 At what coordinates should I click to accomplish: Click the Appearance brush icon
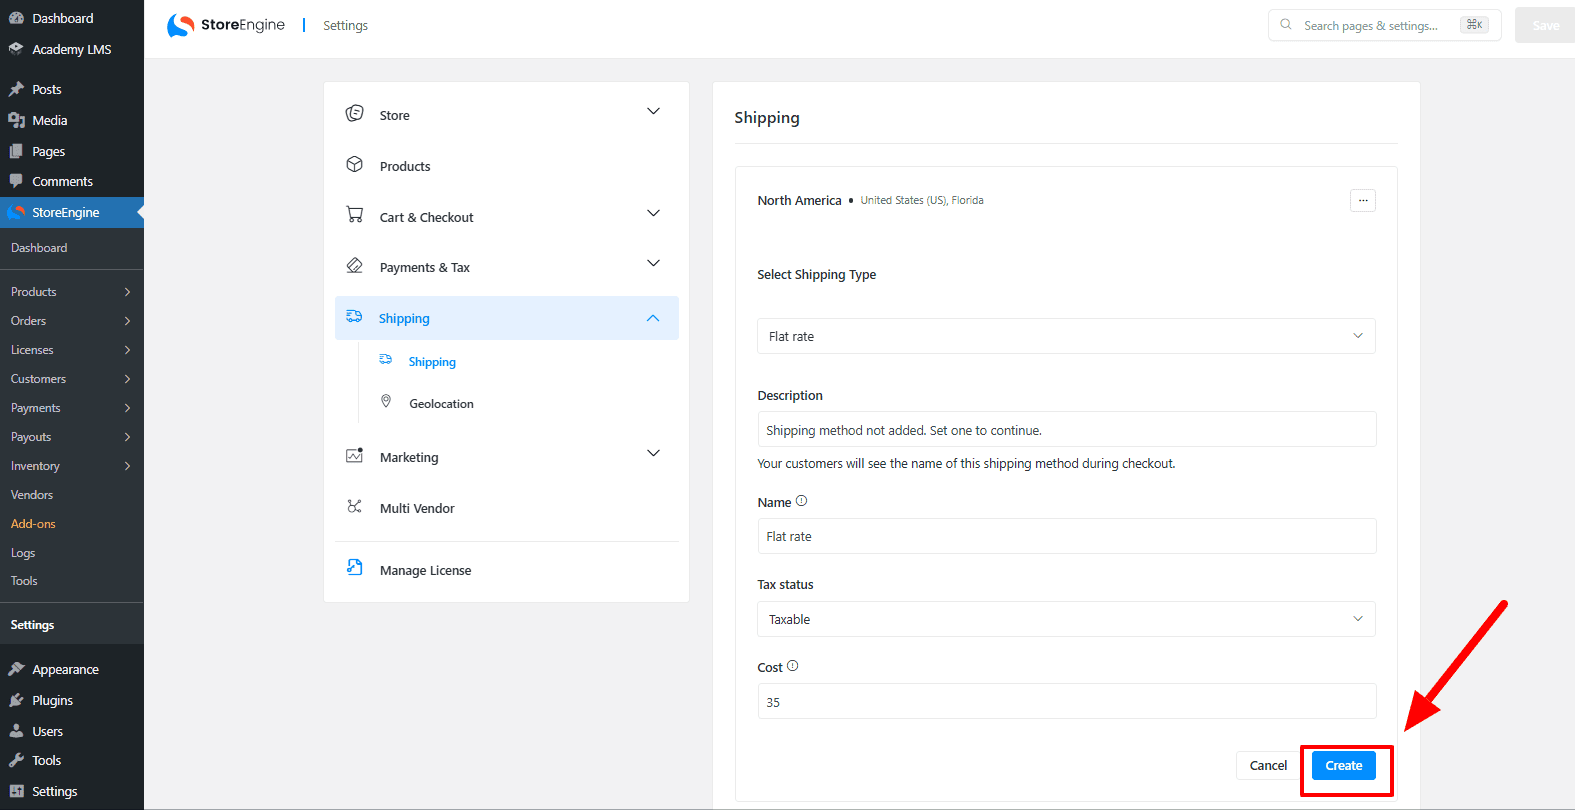pos(16,669)
